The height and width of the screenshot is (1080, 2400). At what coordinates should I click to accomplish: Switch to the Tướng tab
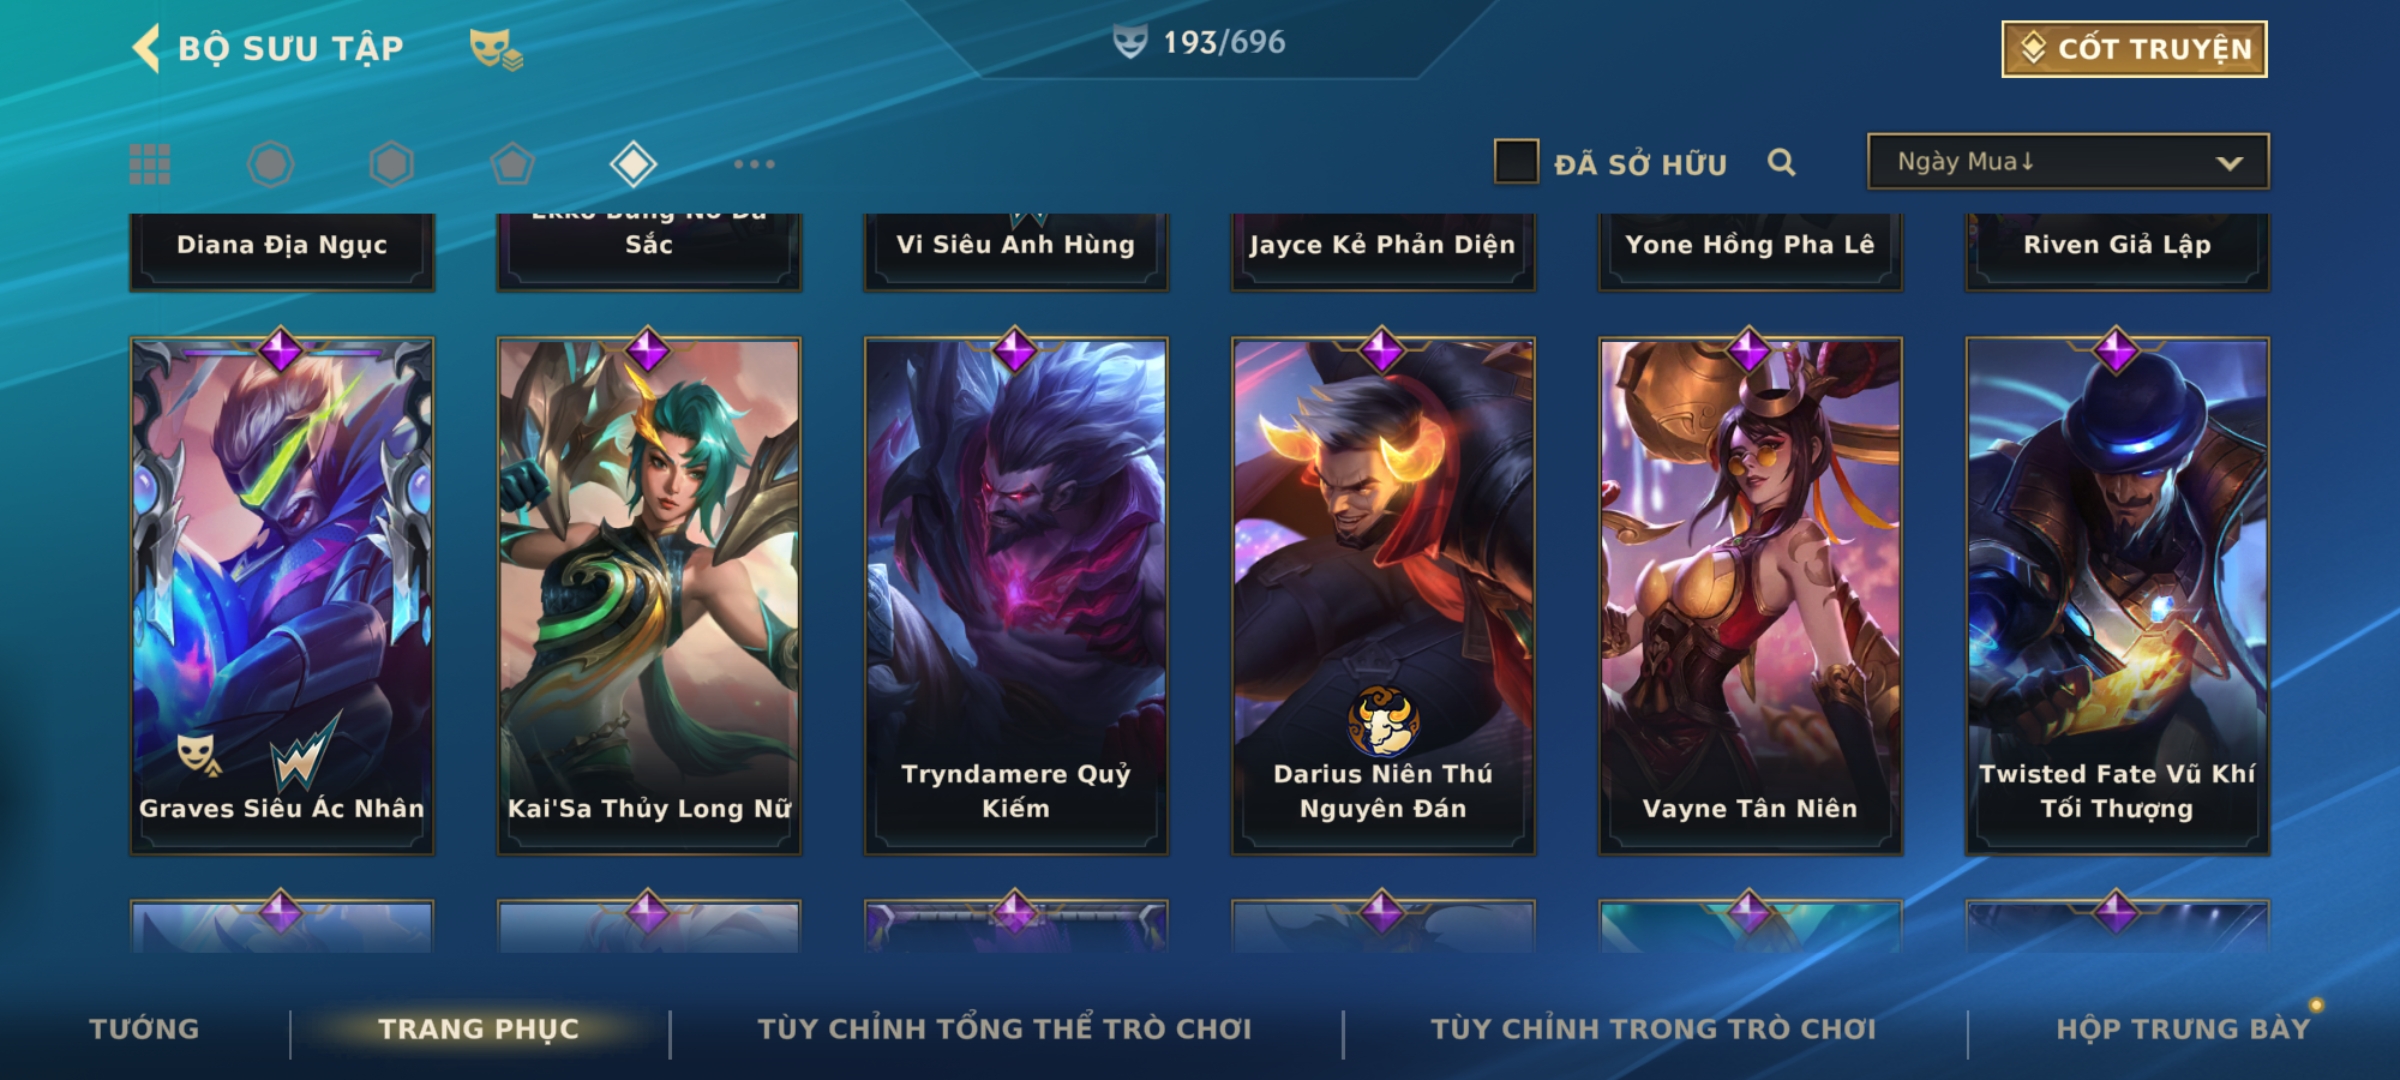pyautogui.click(x=144, y=1029)
